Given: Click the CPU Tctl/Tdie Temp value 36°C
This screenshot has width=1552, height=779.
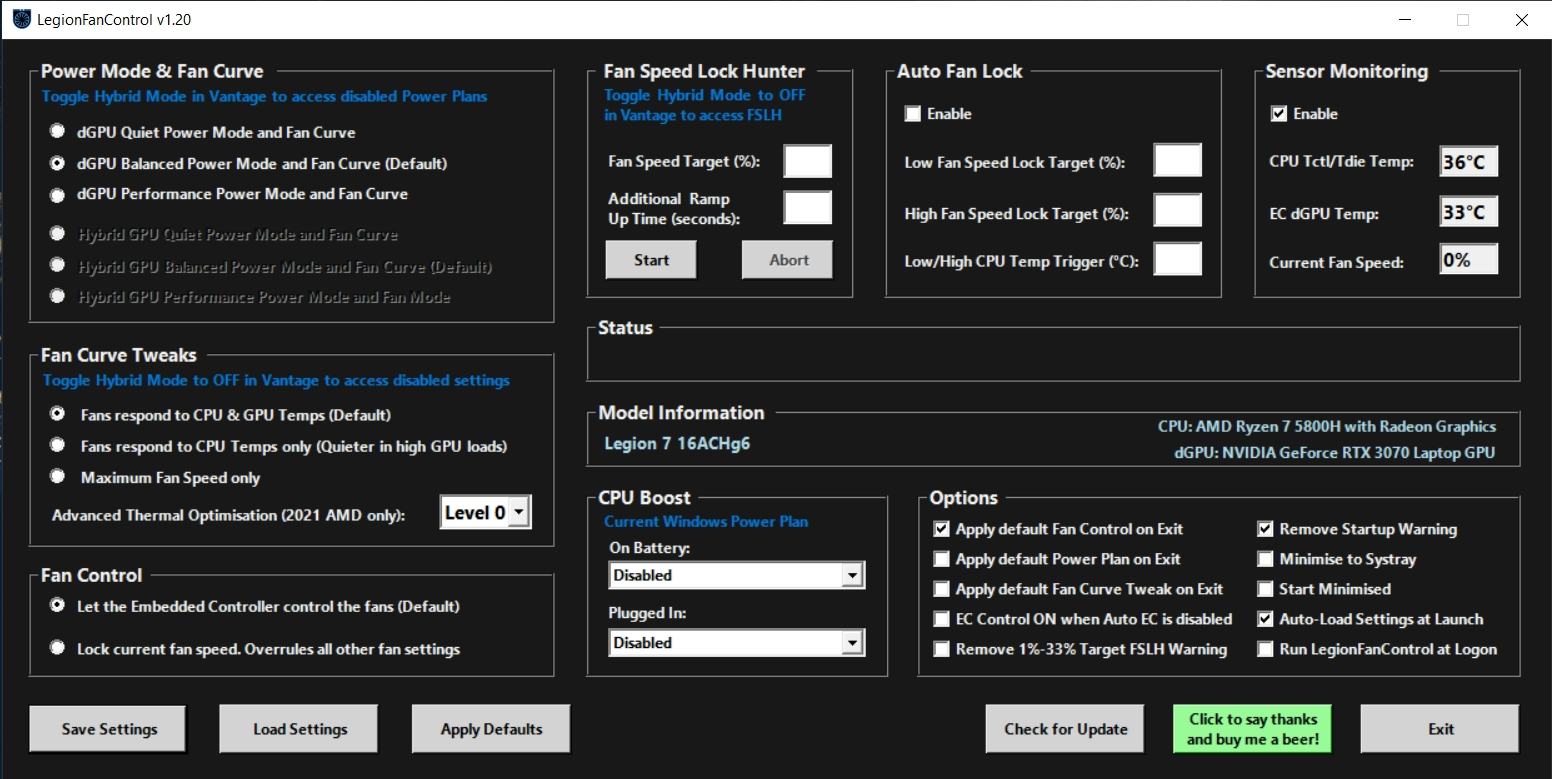Looking at the screenshot, I should point(1469,161).
